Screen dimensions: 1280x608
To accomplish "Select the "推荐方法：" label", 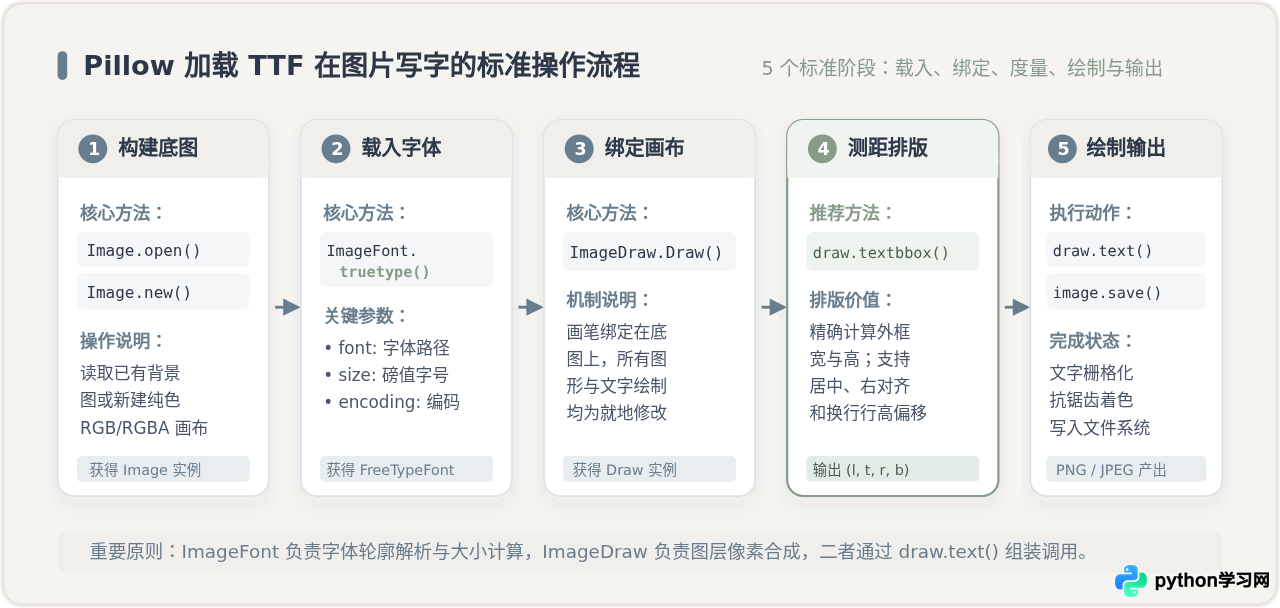I will tap(852, 213).
